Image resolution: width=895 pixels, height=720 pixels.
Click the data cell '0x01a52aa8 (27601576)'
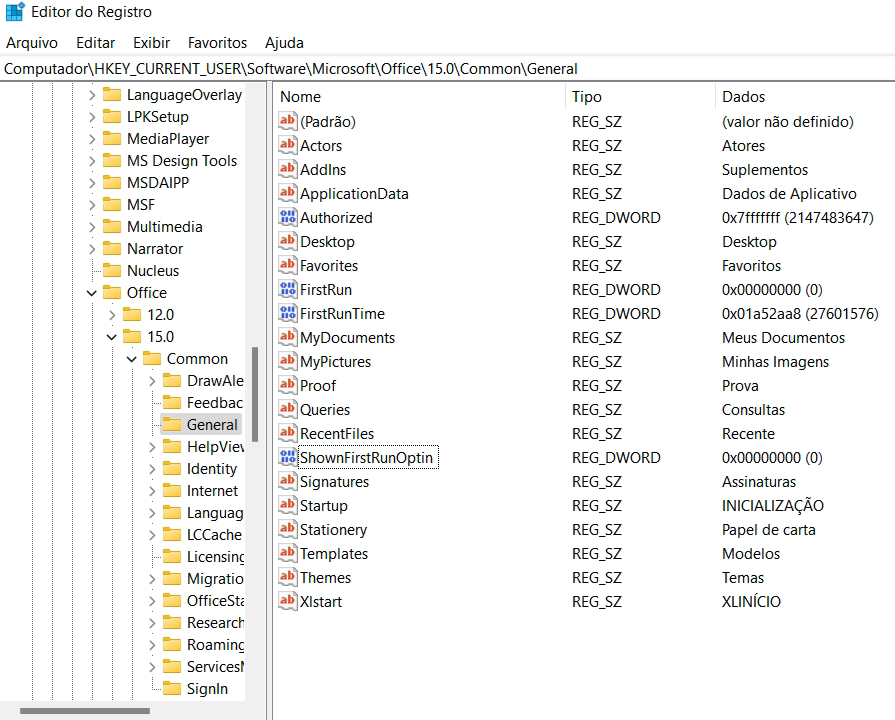coord(800,313)
